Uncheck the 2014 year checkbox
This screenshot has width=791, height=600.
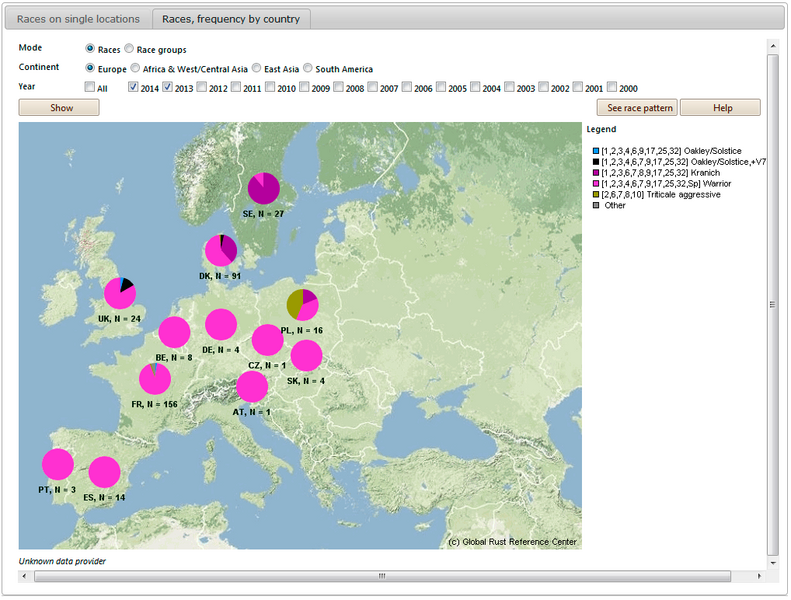pos(134,87)
